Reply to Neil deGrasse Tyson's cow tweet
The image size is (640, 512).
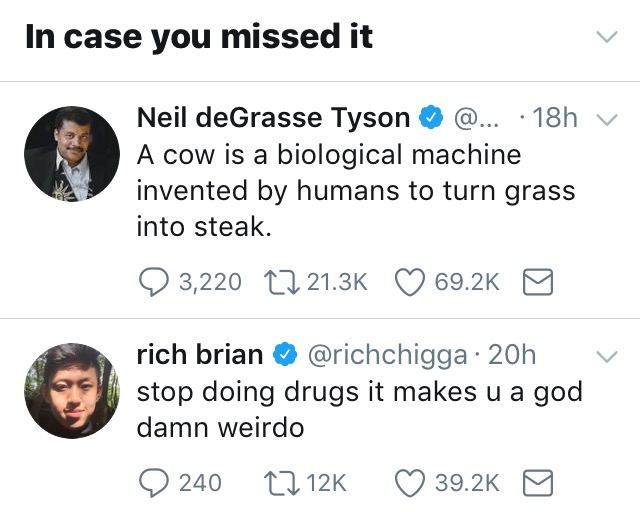point(155,282)
